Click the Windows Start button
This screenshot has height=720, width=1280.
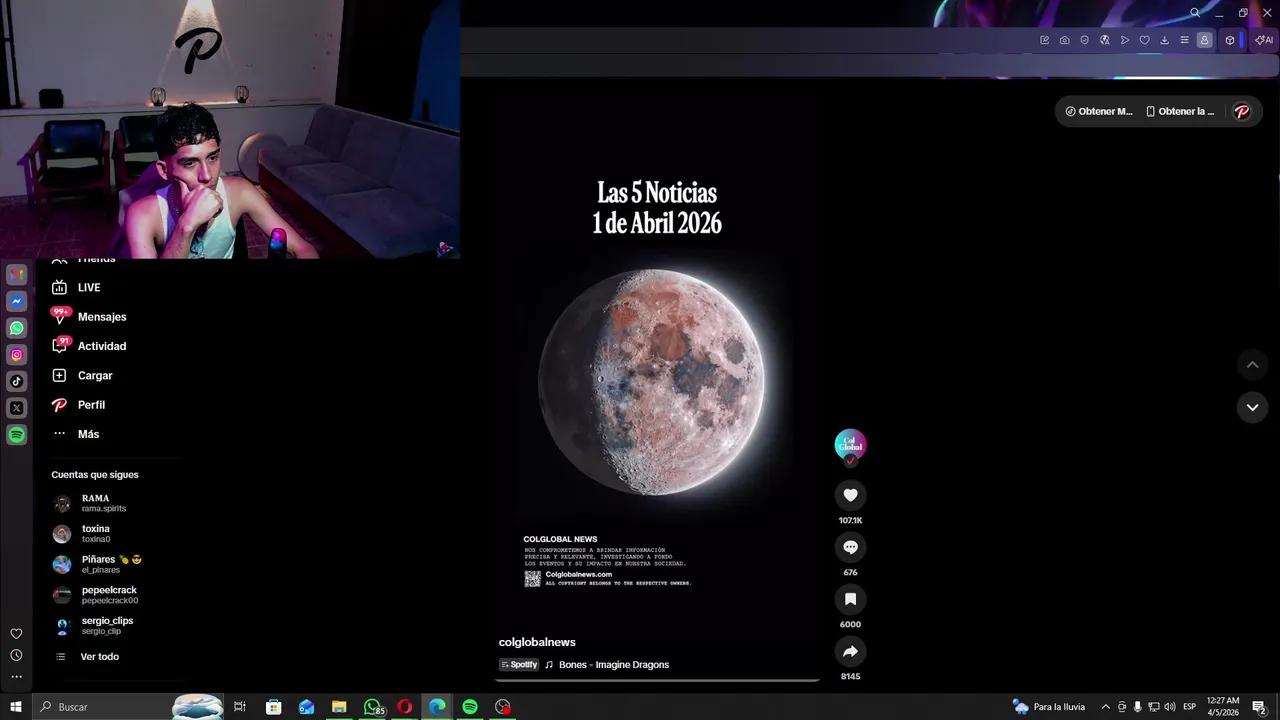(x=16, y=707)
